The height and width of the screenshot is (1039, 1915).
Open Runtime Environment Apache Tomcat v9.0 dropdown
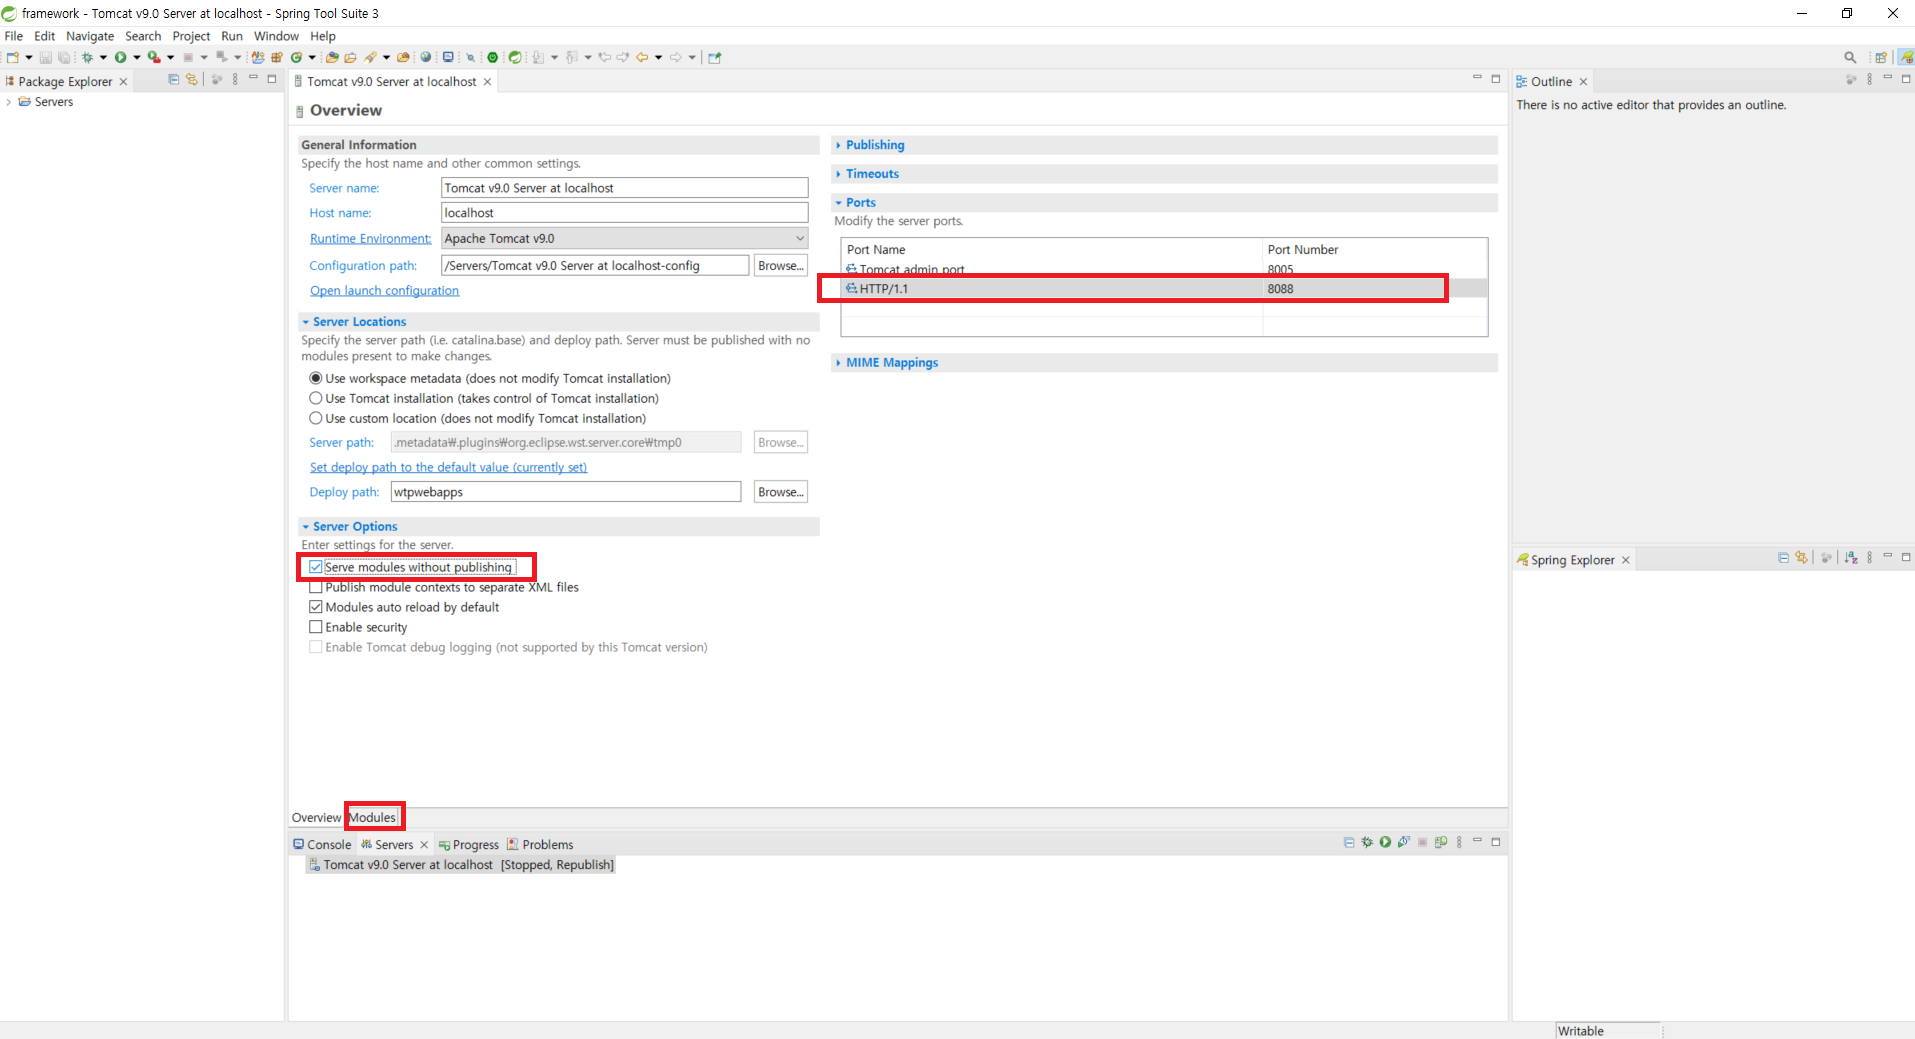(625, 238)
